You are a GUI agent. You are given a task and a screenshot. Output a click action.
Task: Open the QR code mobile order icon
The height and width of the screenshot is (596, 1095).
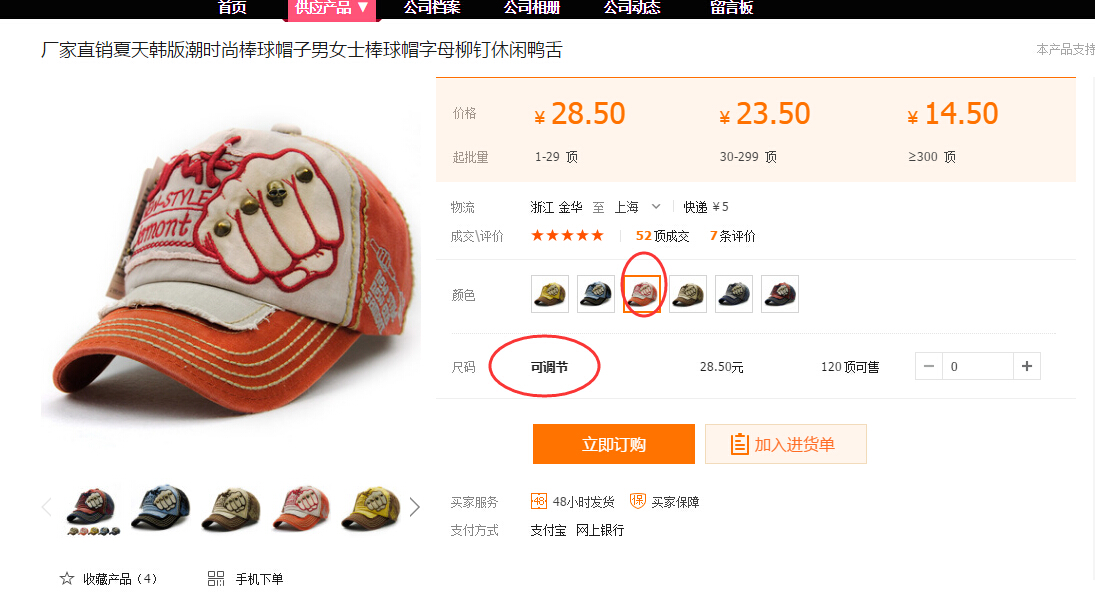[x=216, y=579]
